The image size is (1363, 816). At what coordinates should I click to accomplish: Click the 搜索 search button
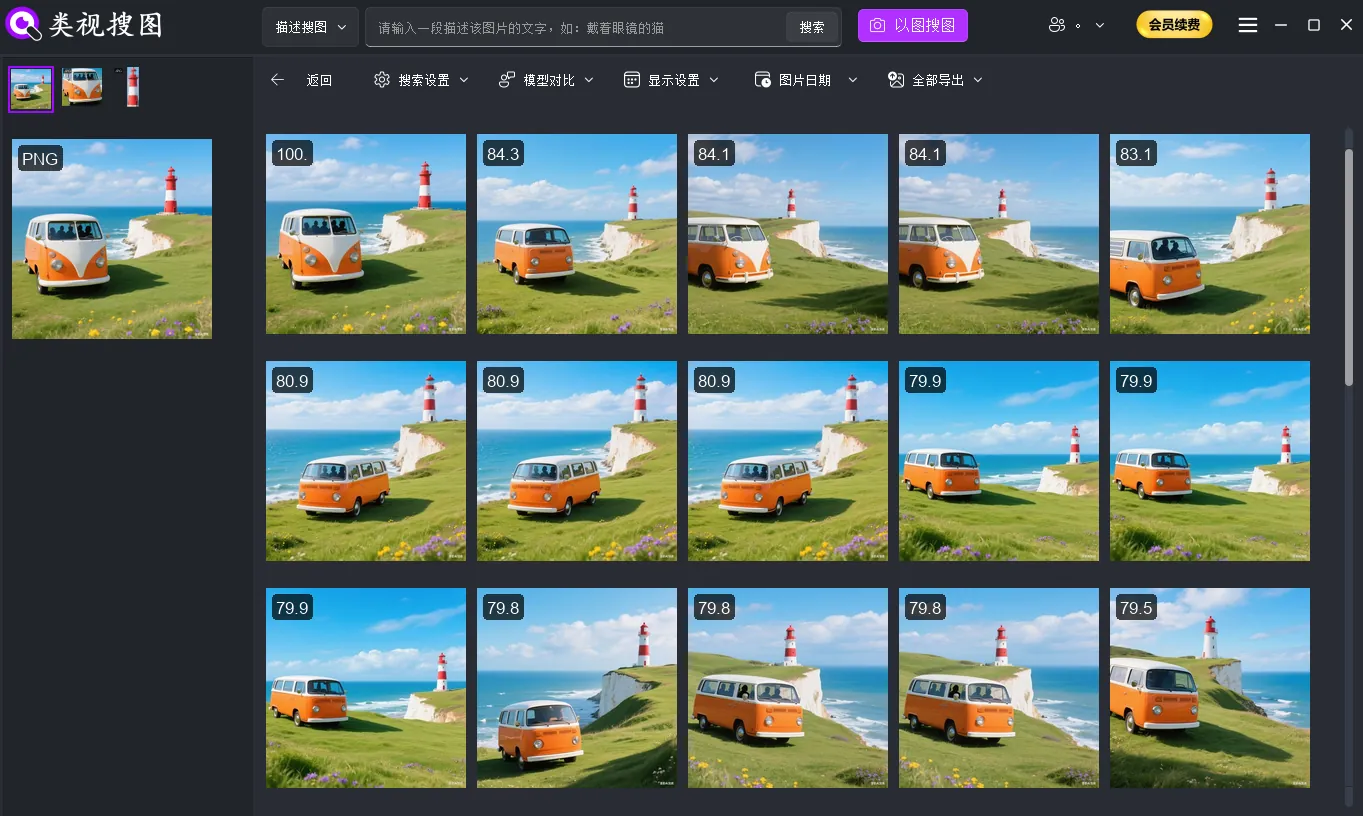coord(811,27)
